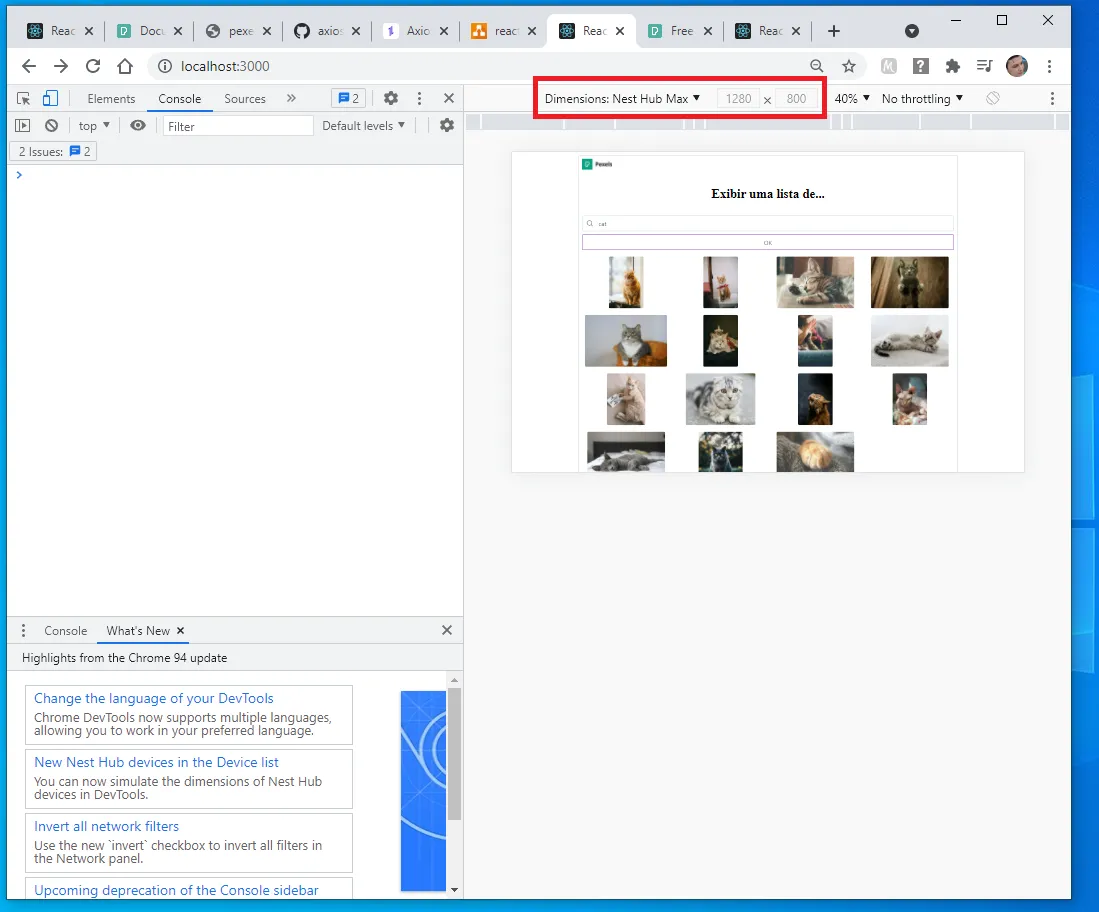Click the Pexels logo on the page
This screenshot has height=912, width=1099.
(x=597, y=164)
